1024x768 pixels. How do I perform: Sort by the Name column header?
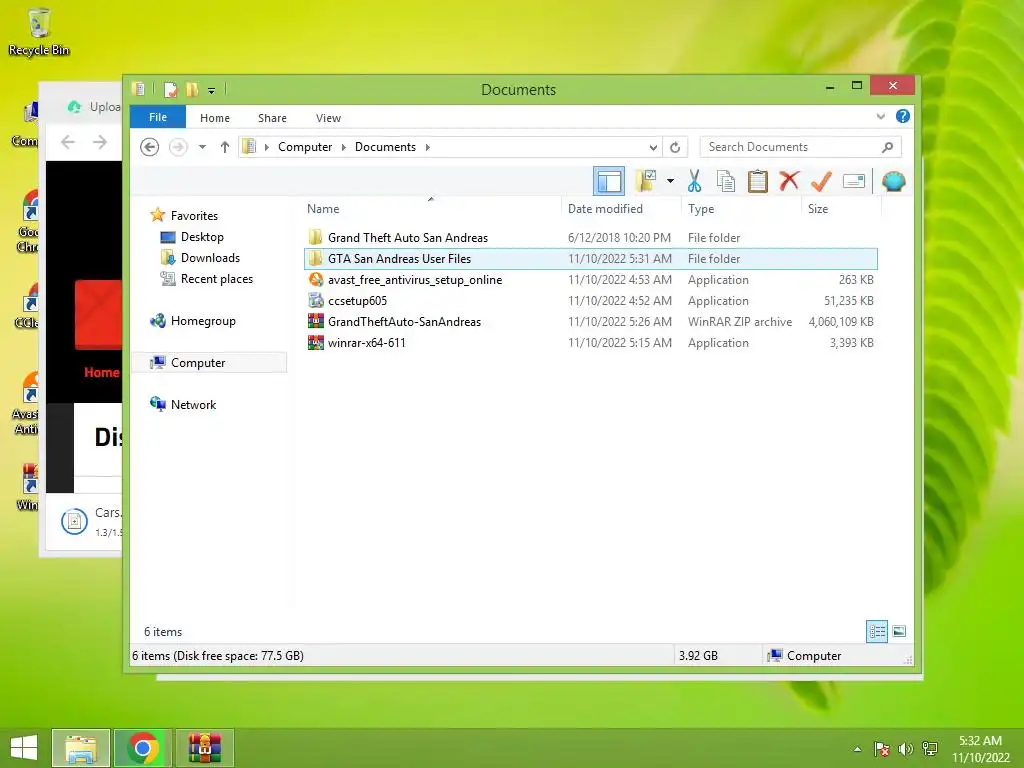point(431,209)
